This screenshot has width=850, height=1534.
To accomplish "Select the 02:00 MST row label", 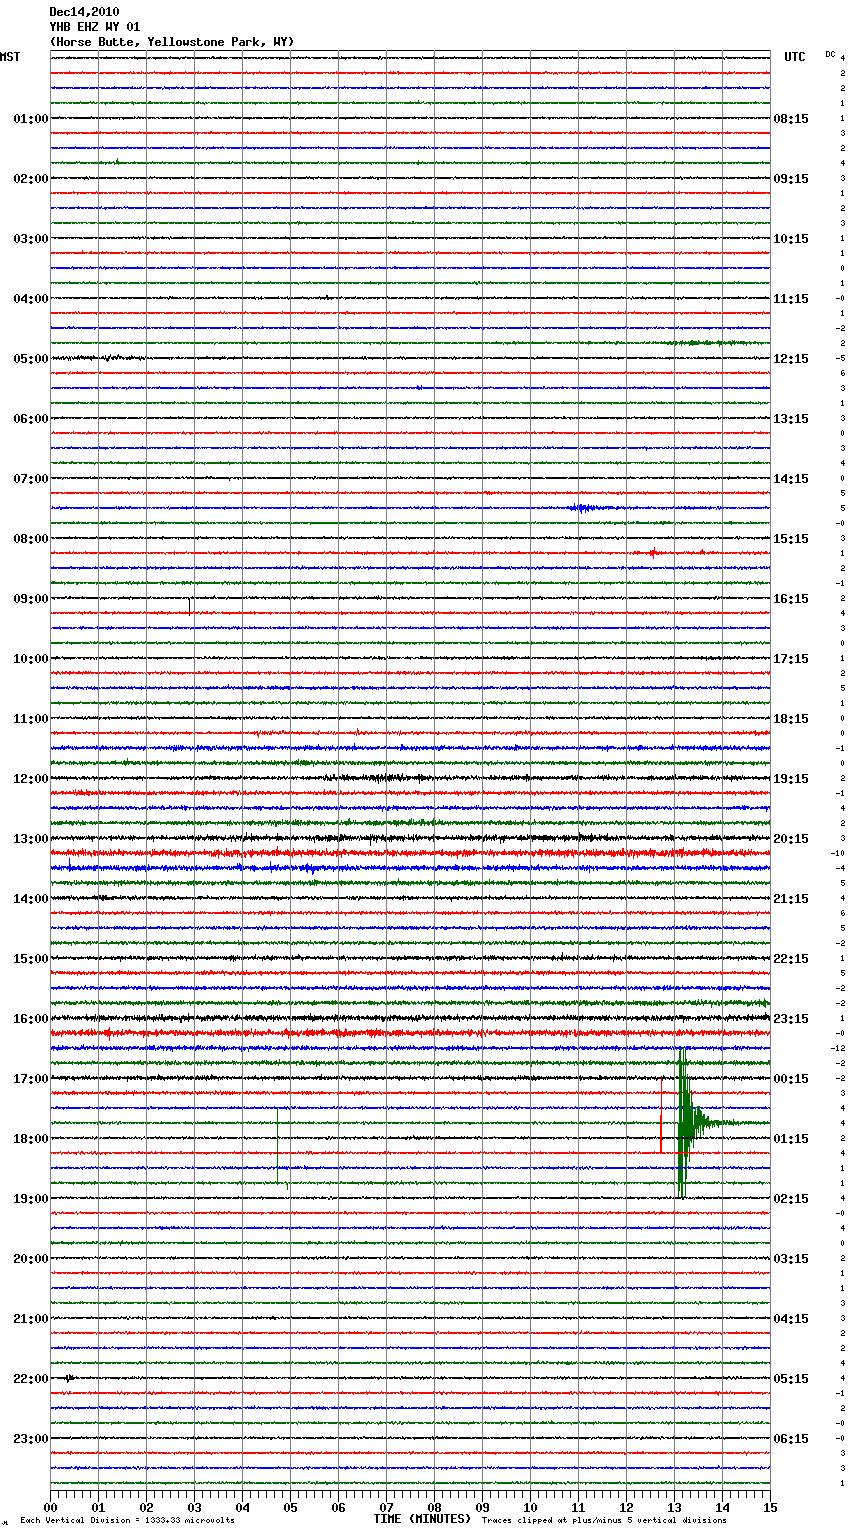I will pos(31,179).
